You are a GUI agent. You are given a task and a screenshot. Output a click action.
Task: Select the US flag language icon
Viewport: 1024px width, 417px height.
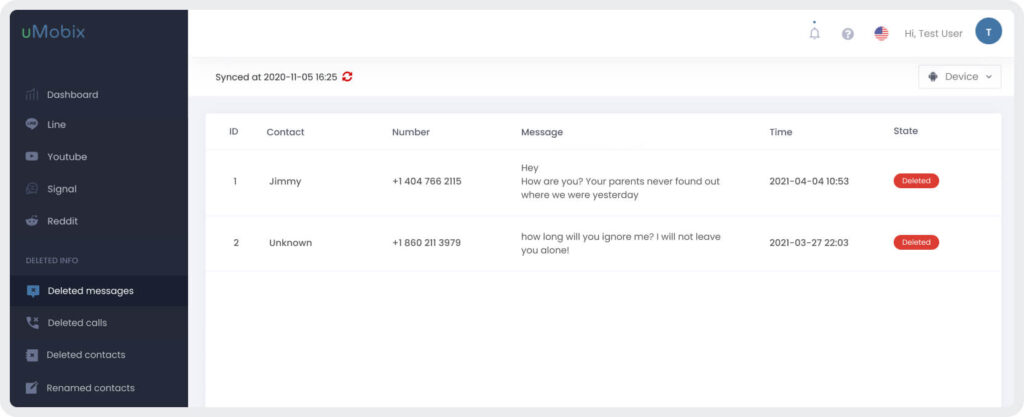pyautogui.click(x=881, y=33)
